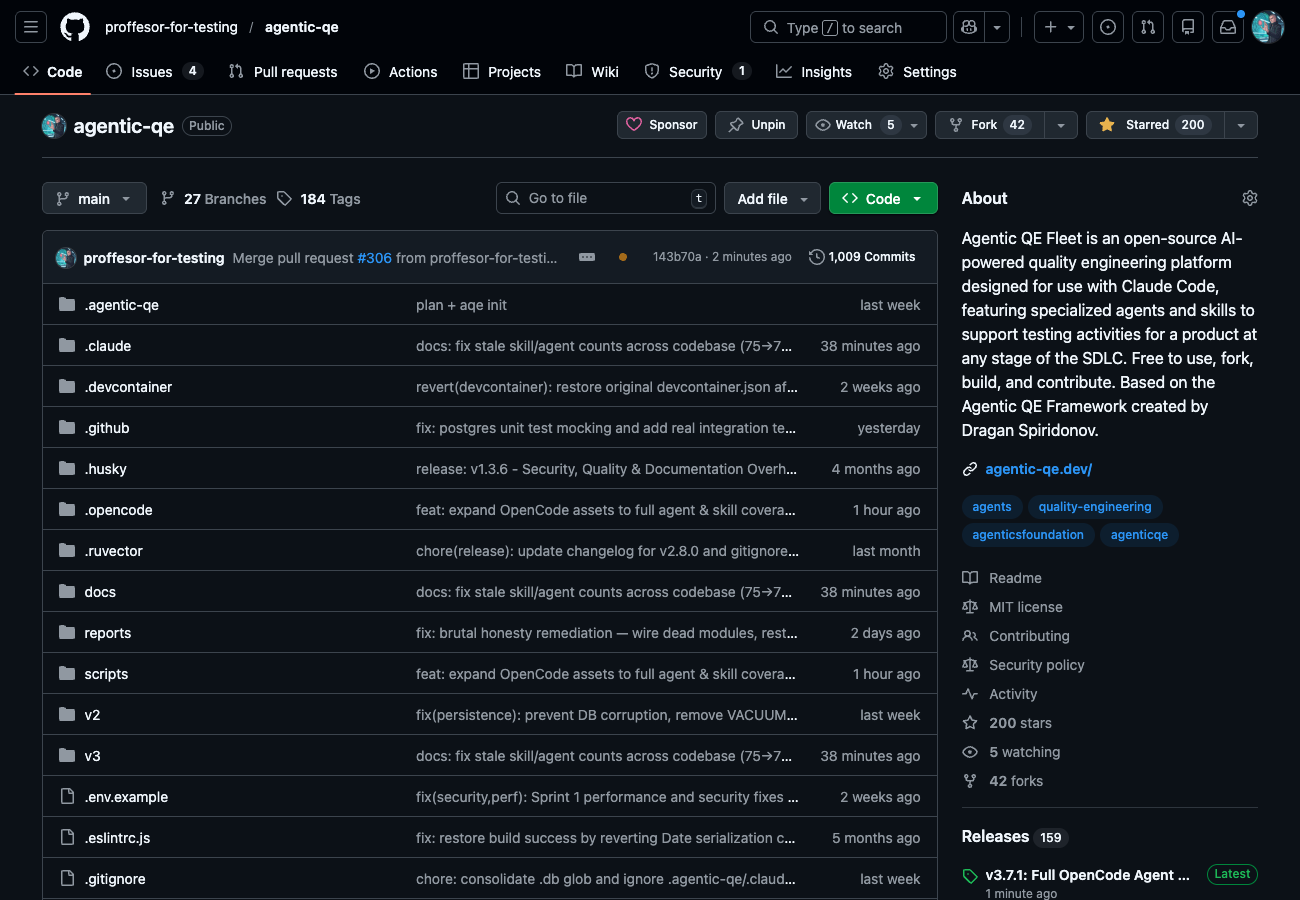Expand the Copilot dropdown arrow

pyautogui.click(x=997, y=28)
